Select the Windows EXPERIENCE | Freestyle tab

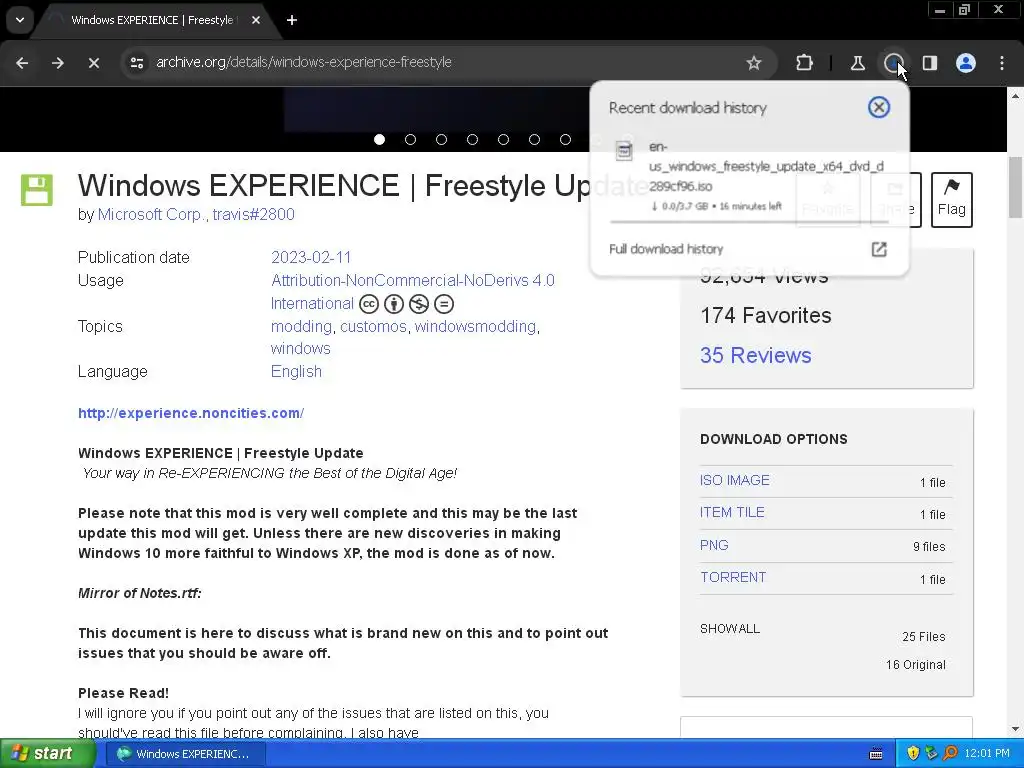click(152, 20)
